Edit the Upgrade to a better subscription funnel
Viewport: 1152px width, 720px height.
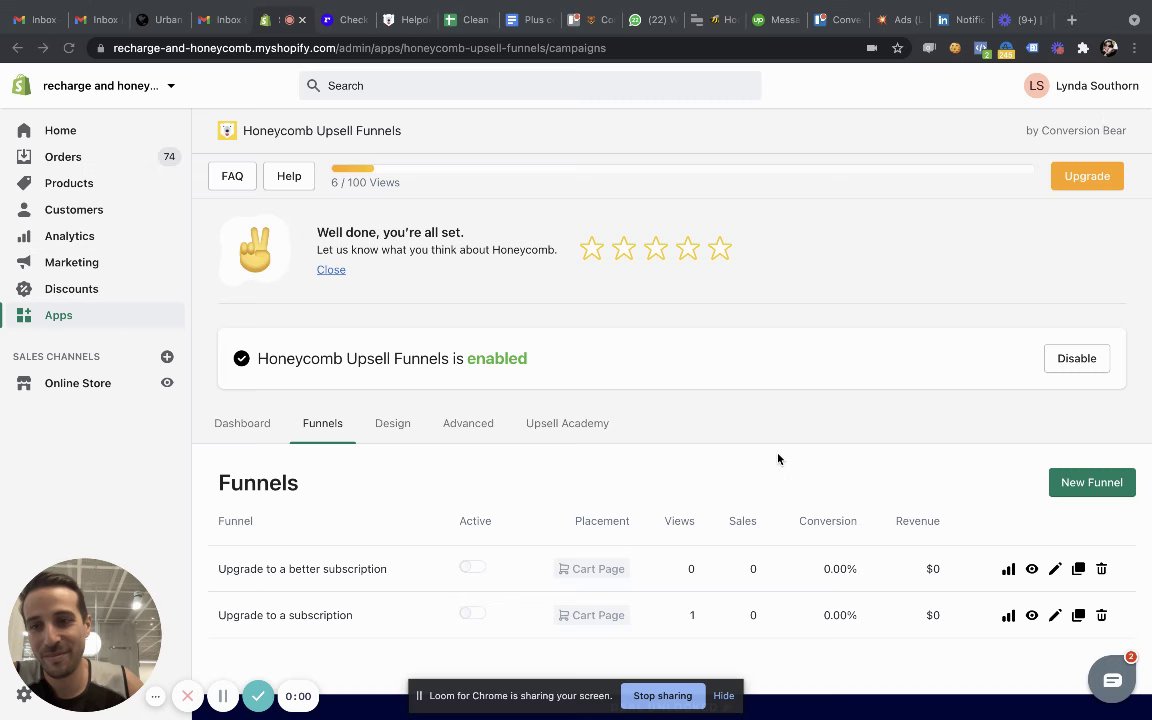tap(1055, 569)
